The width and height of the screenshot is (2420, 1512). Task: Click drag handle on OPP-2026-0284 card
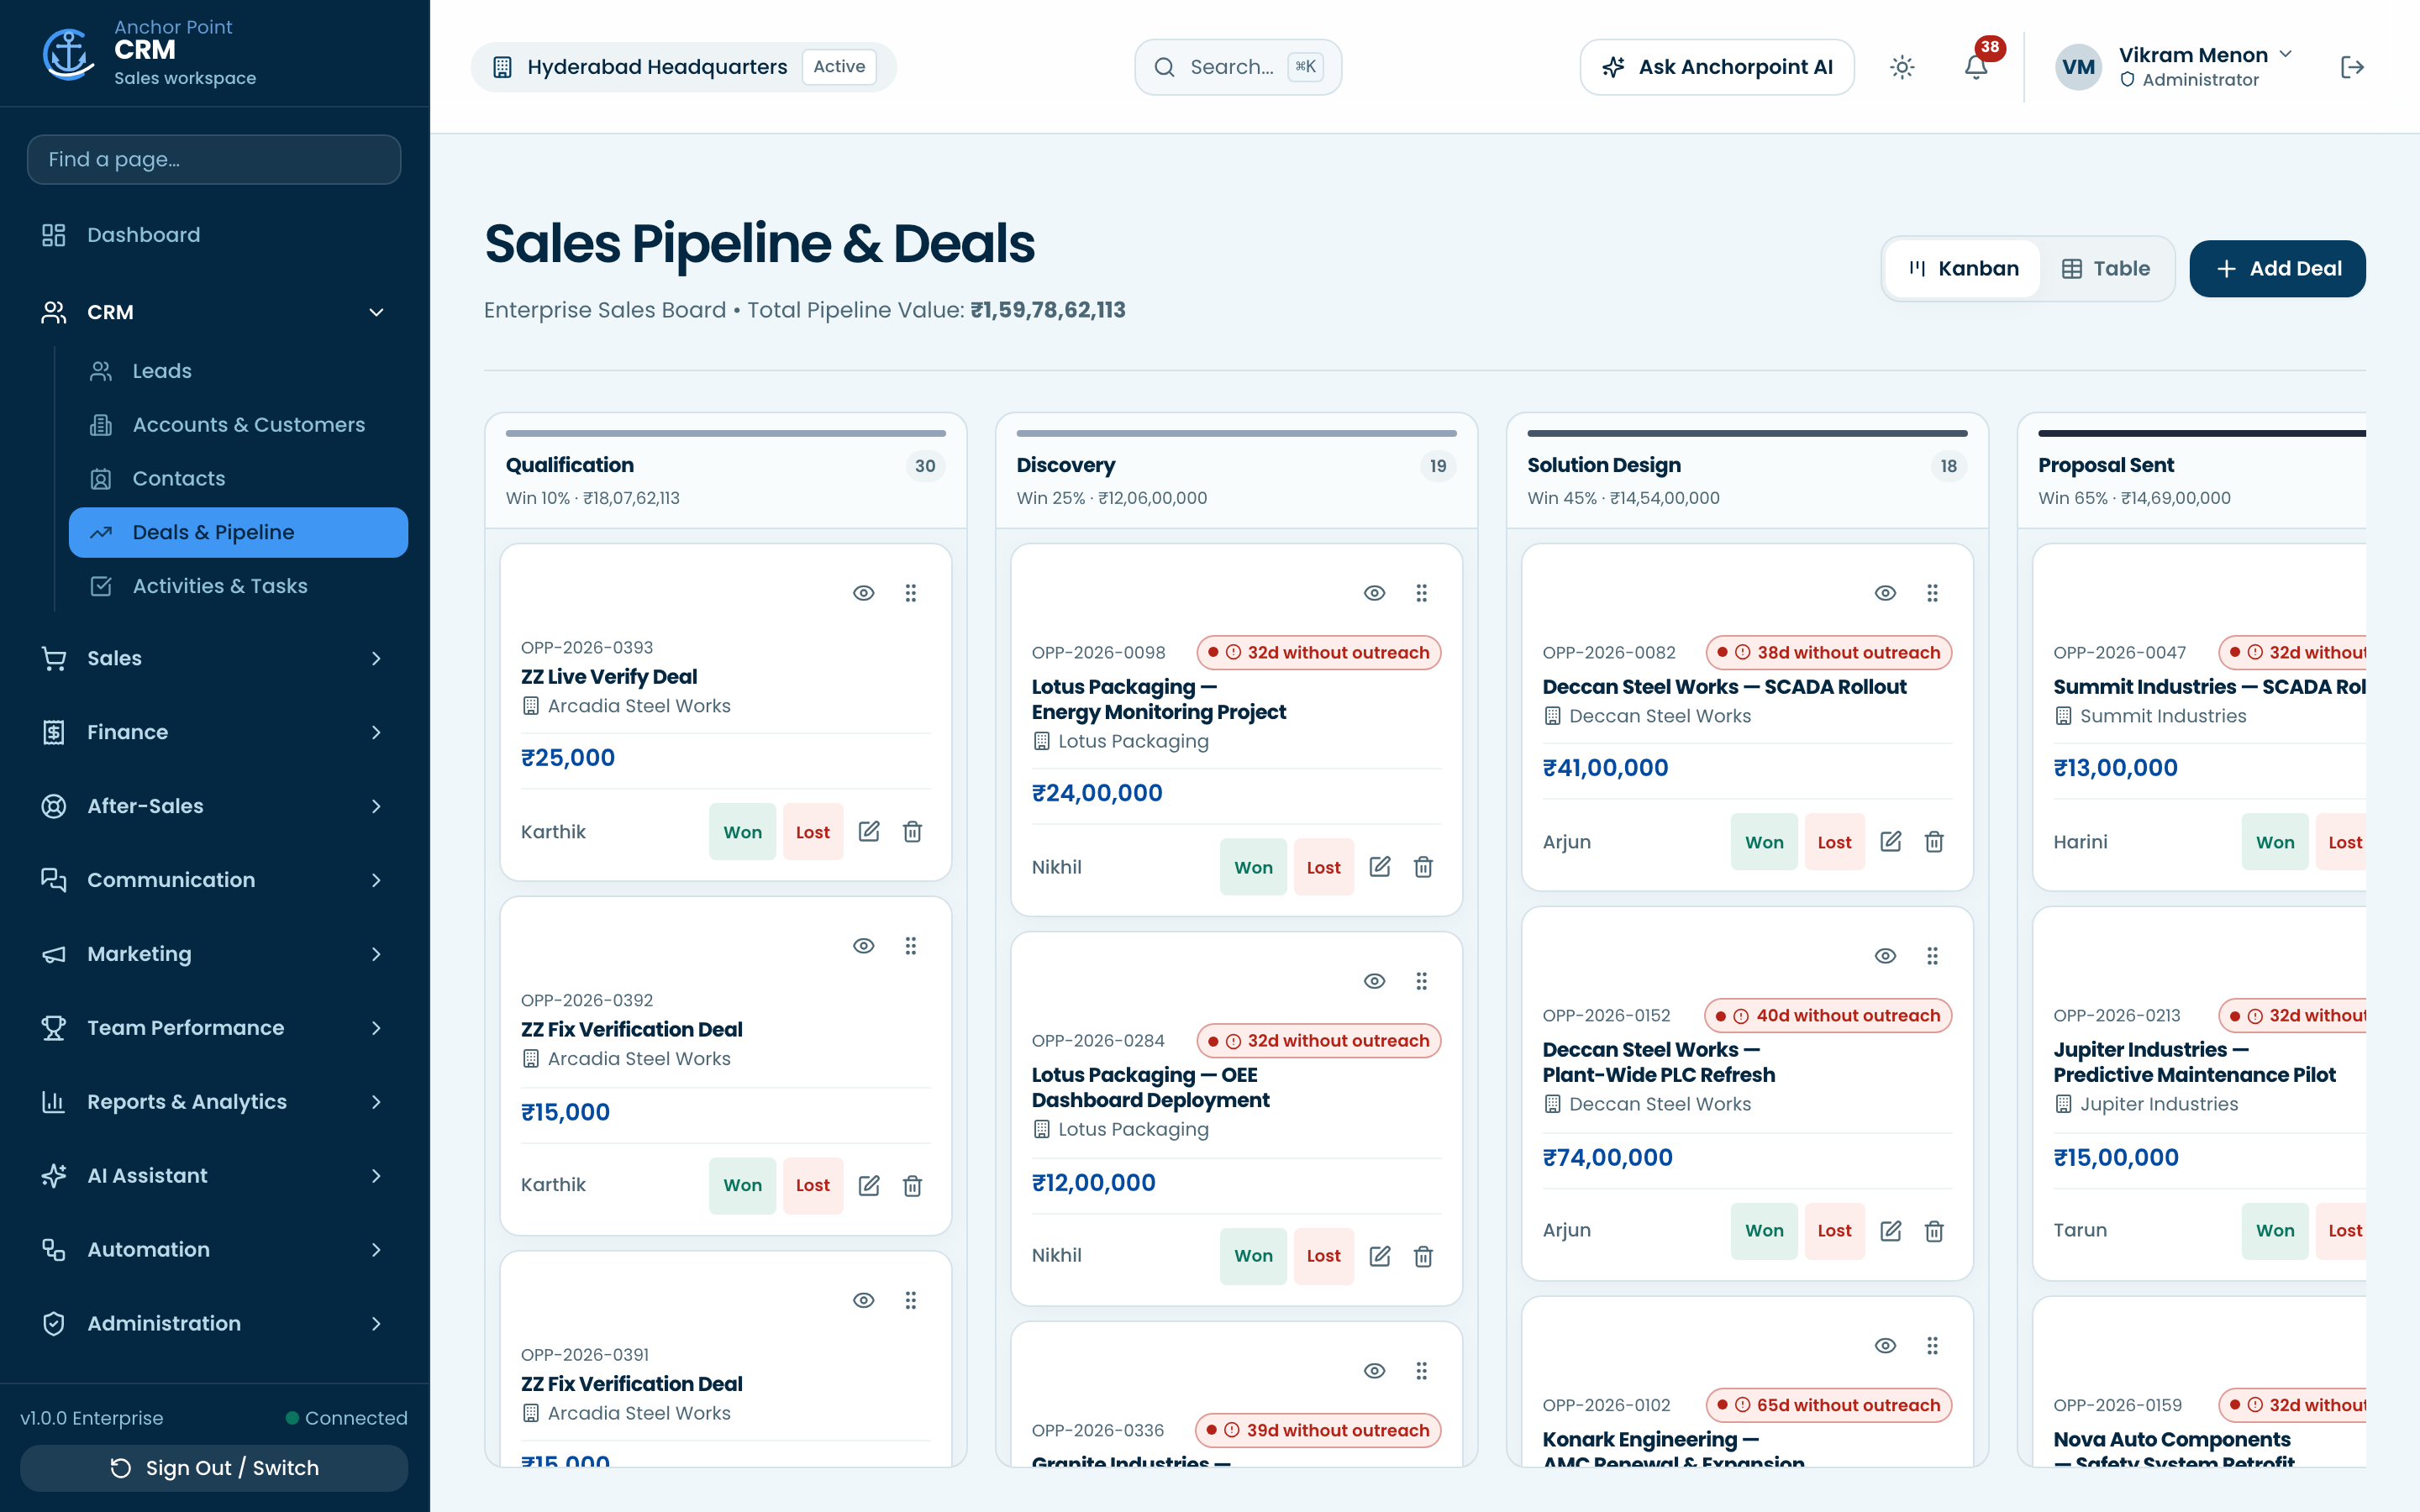pos(1421,981)
